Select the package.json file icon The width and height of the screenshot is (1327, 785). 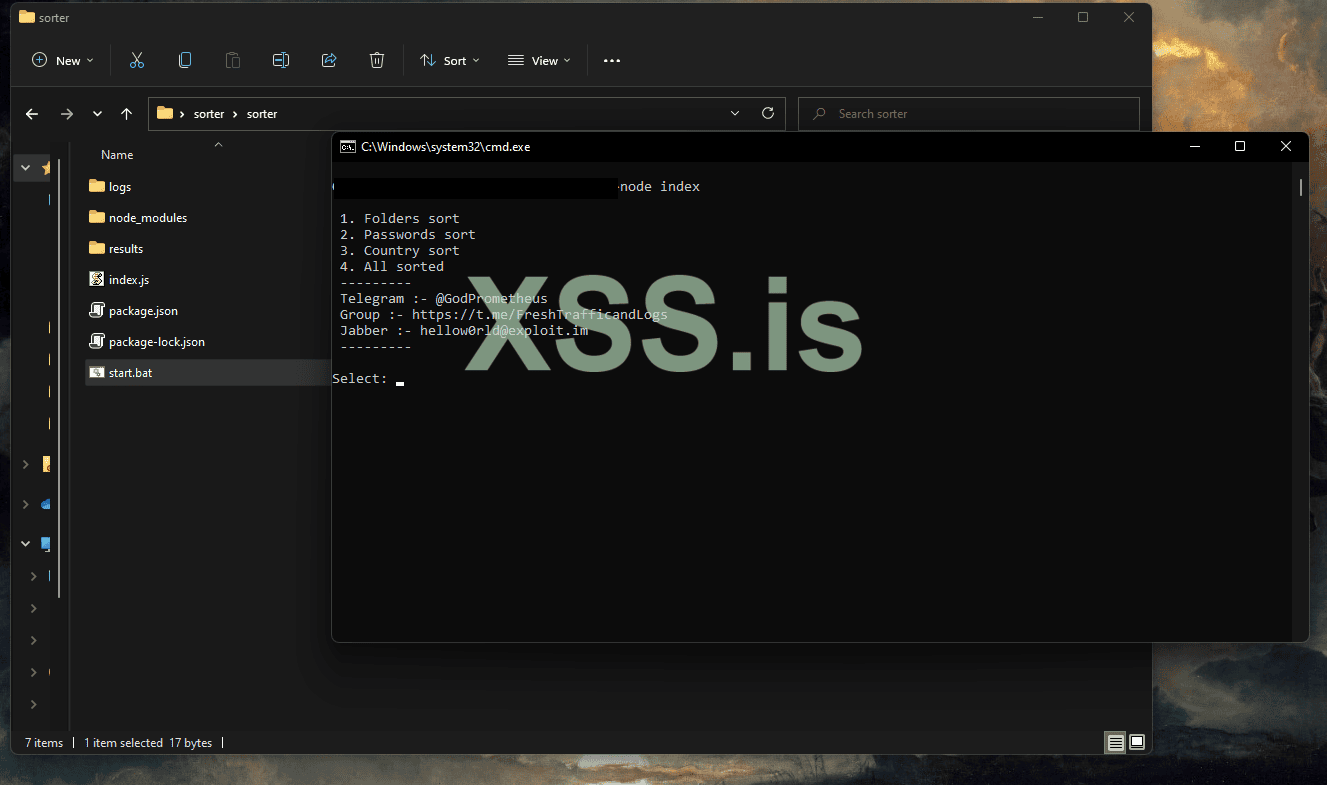(97, 310)
